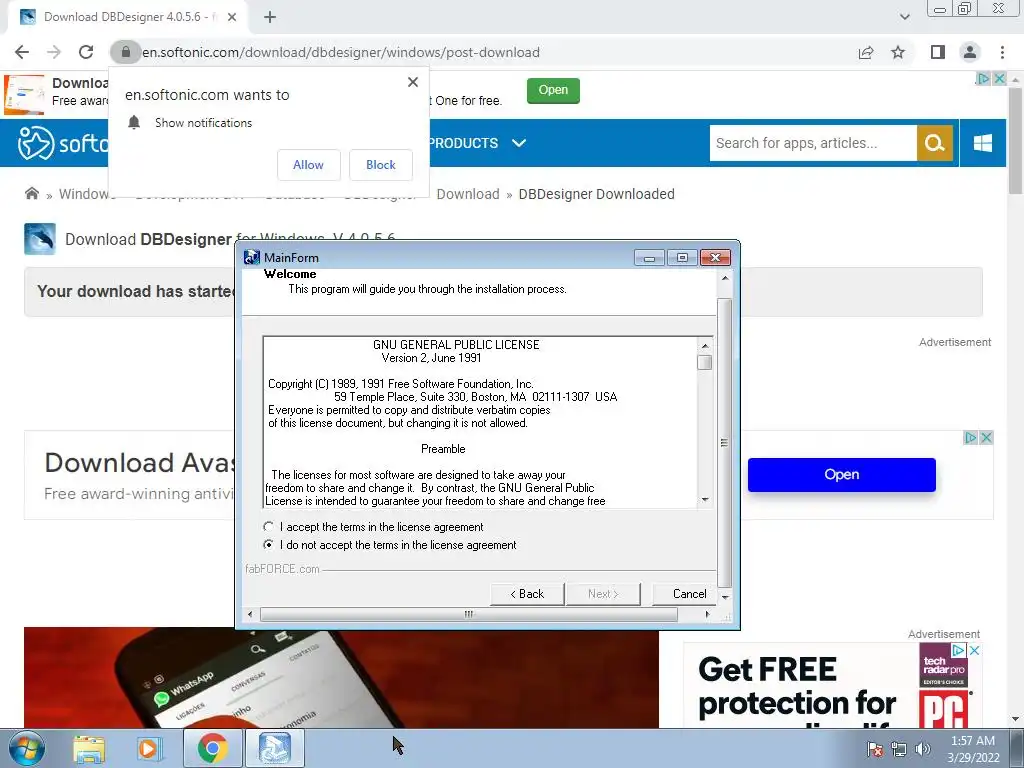Open the volume tray icon
Image resolution: width=1024 pixels, height=768 pixels.
click(x=923, y=749)
